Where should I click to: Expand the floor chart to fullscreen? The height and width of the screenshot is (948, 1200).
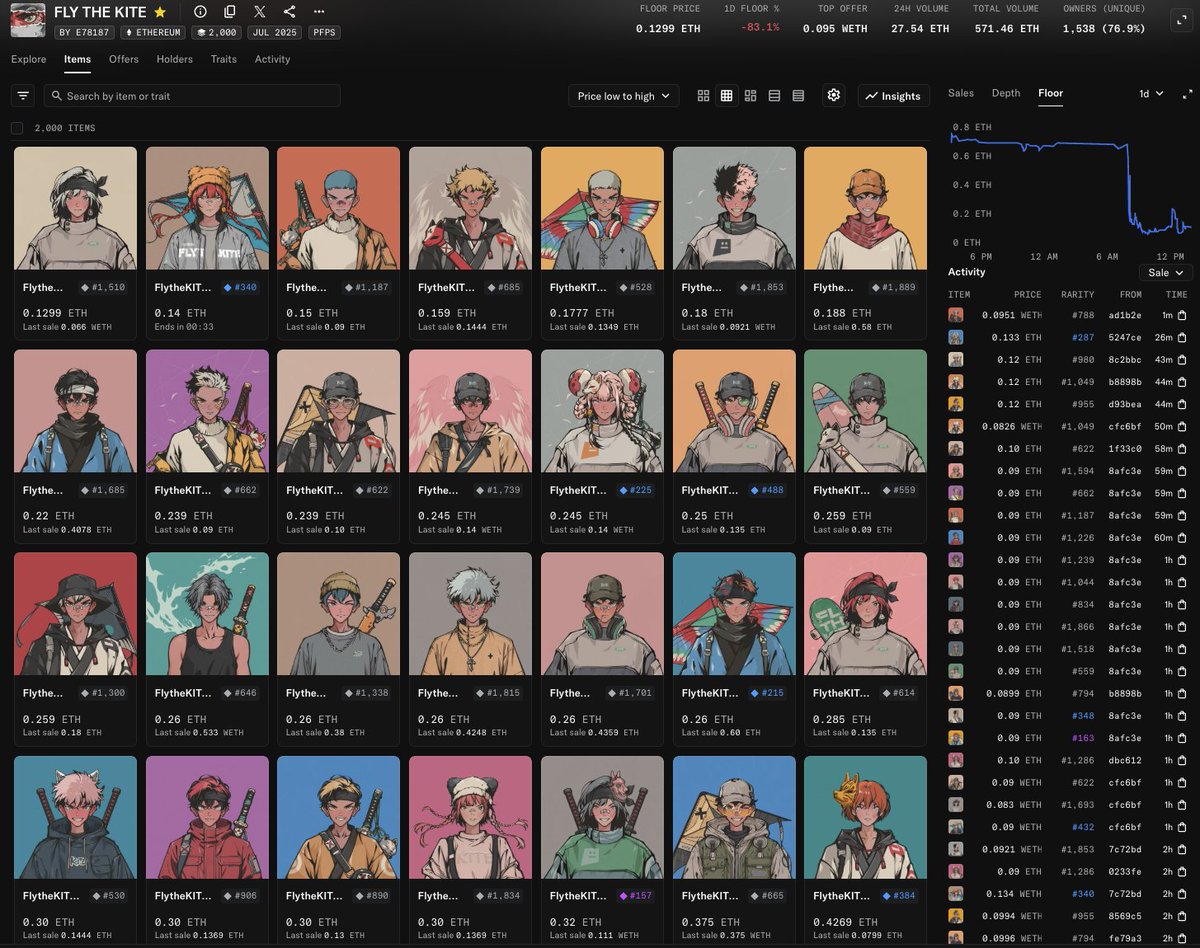1187,94
